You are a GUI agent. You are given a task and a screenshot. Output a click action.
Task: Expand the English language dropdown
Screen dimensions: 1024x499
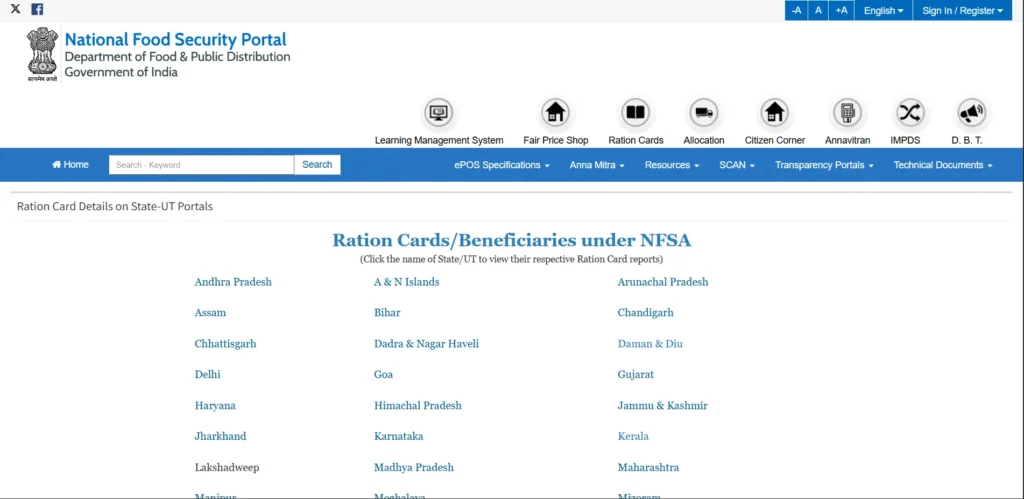[883, 10]
